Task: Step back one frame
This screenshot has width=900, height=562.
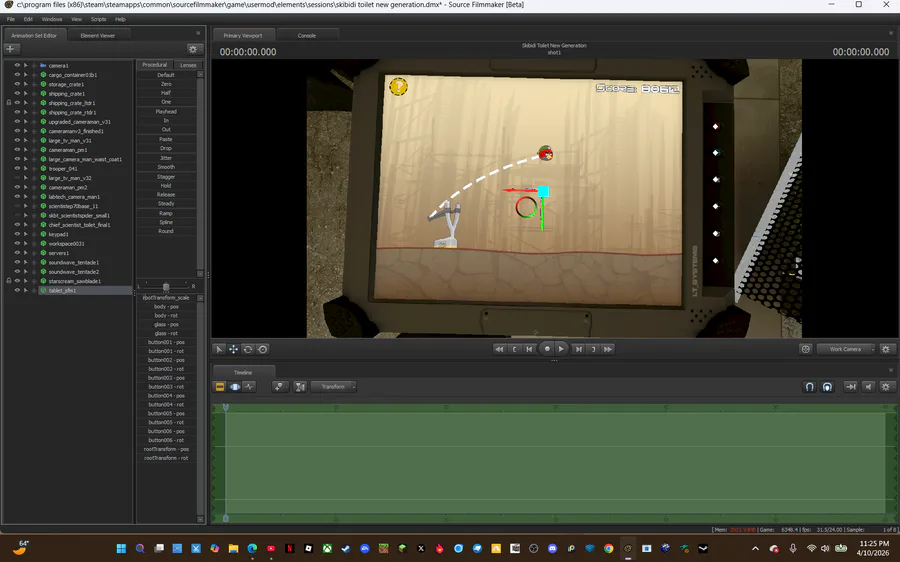Action: 529,349
